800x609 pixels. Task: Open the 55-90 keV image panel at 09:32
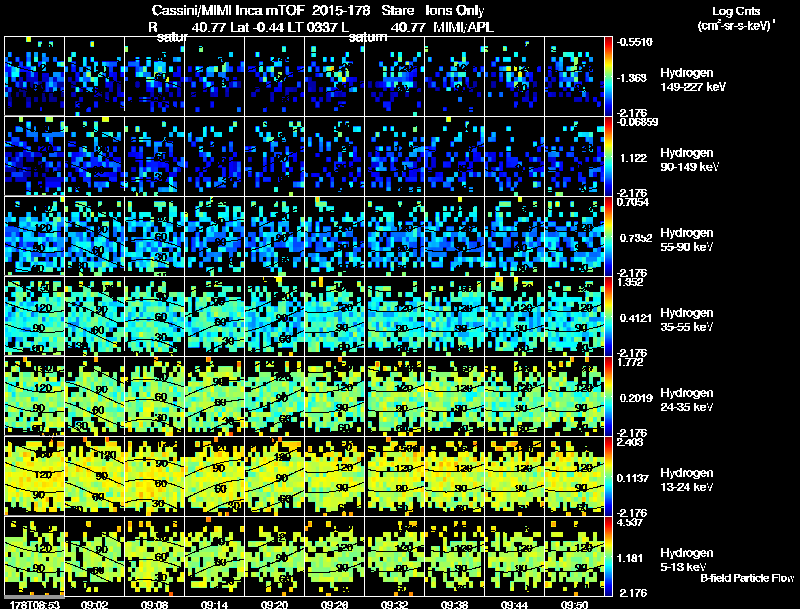point(394,236)
